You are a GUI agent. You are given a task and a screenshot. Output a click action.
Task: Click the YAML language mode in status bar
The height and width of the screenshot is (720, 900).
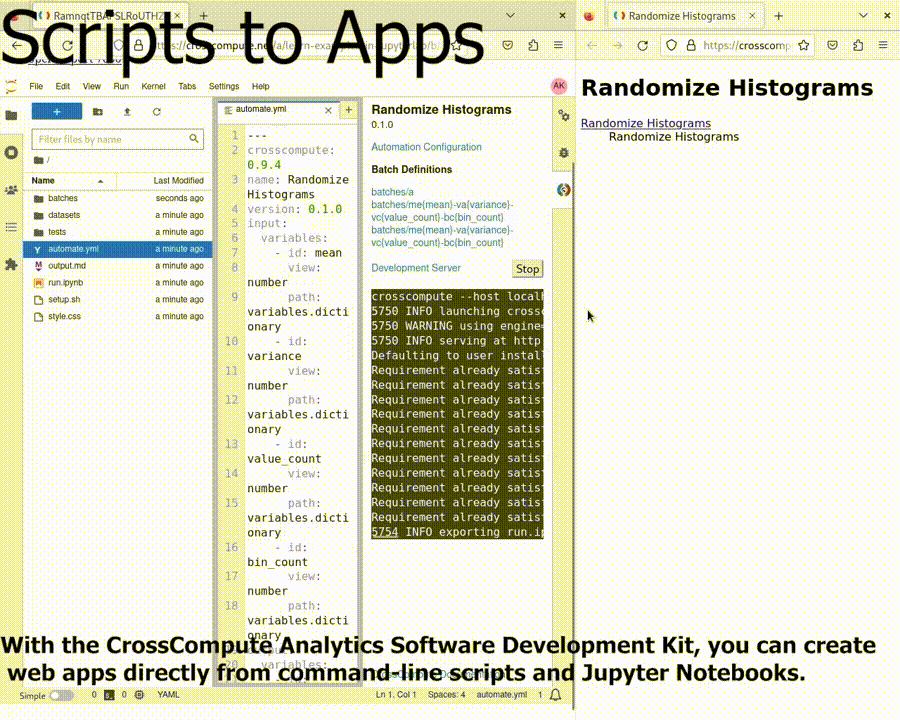168,695
